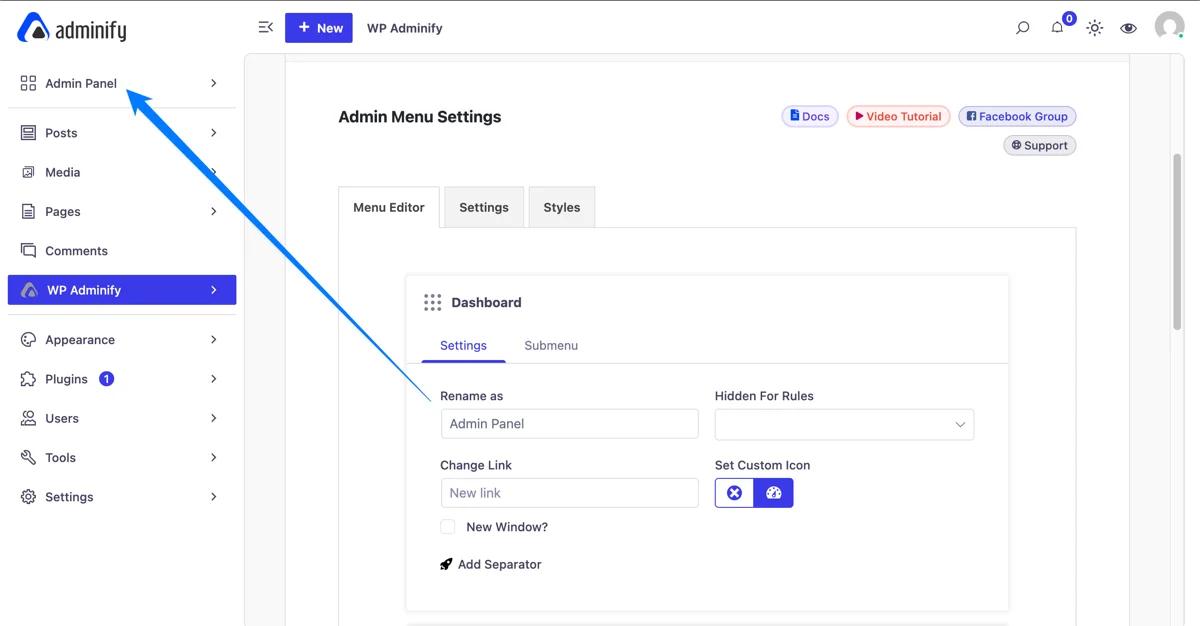
Task: Click the Posts sidebar icon
Action: 28,133
